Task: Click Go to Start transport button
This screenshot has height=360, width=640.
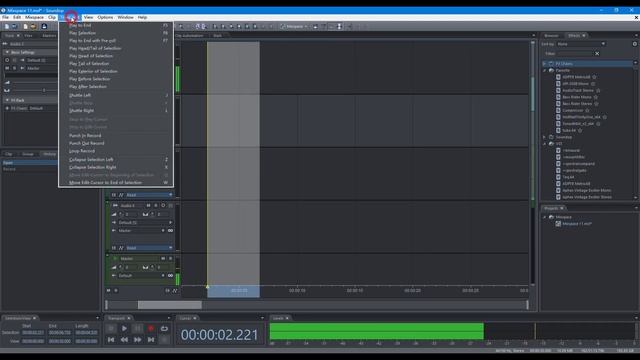Action: (x=111, y=339)
